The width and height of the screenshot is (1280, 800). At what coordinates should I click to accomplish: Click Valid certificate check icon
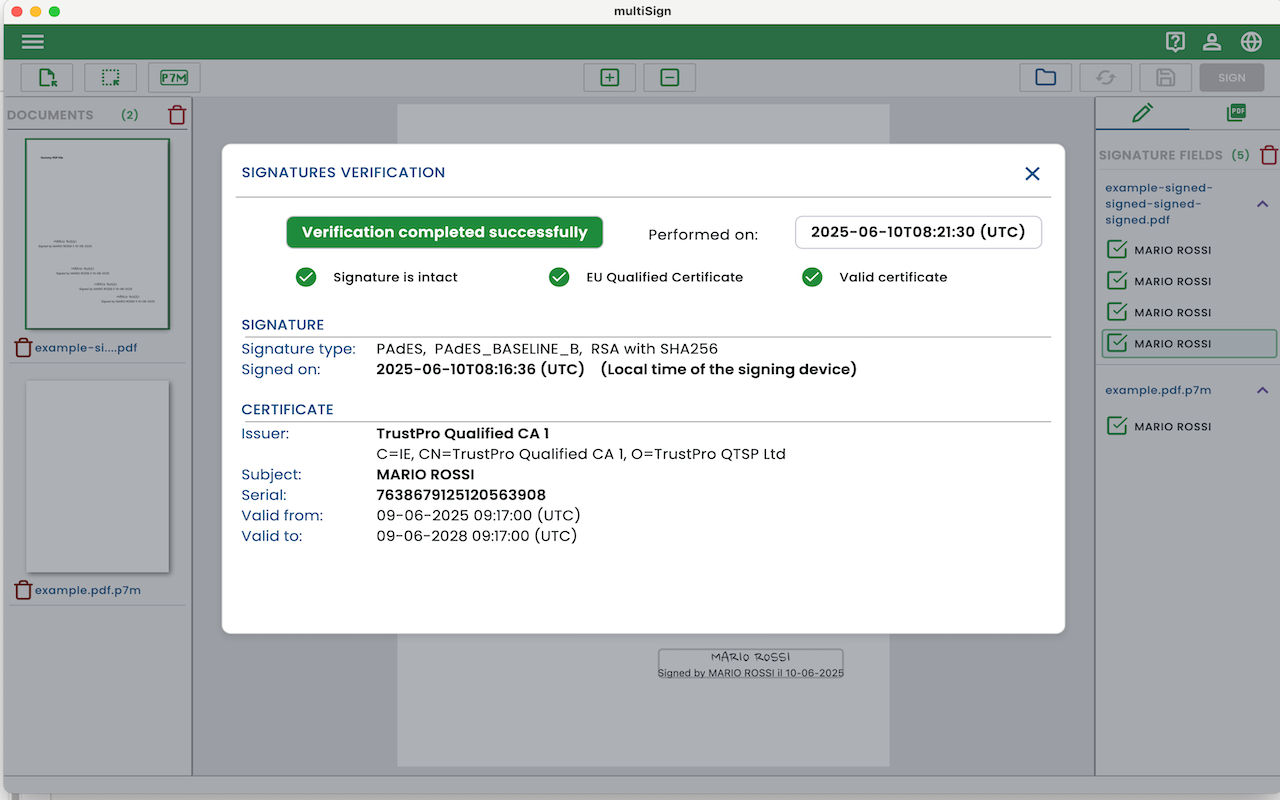click(812, 277)
